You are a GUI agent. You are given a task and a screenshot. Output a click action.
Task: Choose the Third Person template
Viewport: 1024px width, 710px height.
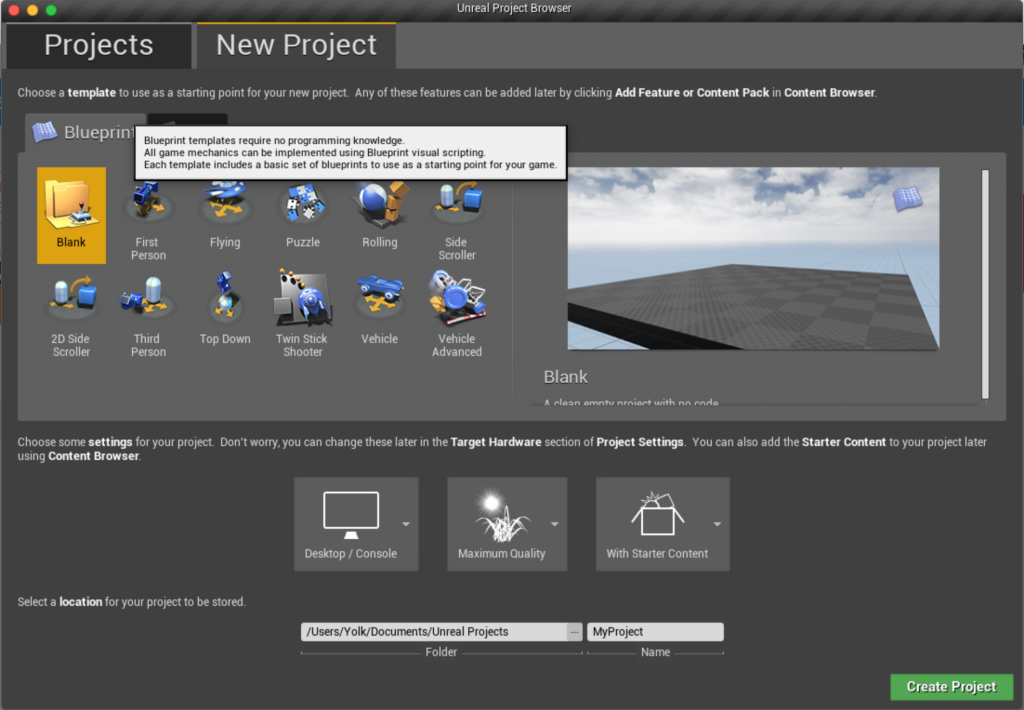pyautogui.click(x=148, y=315)
